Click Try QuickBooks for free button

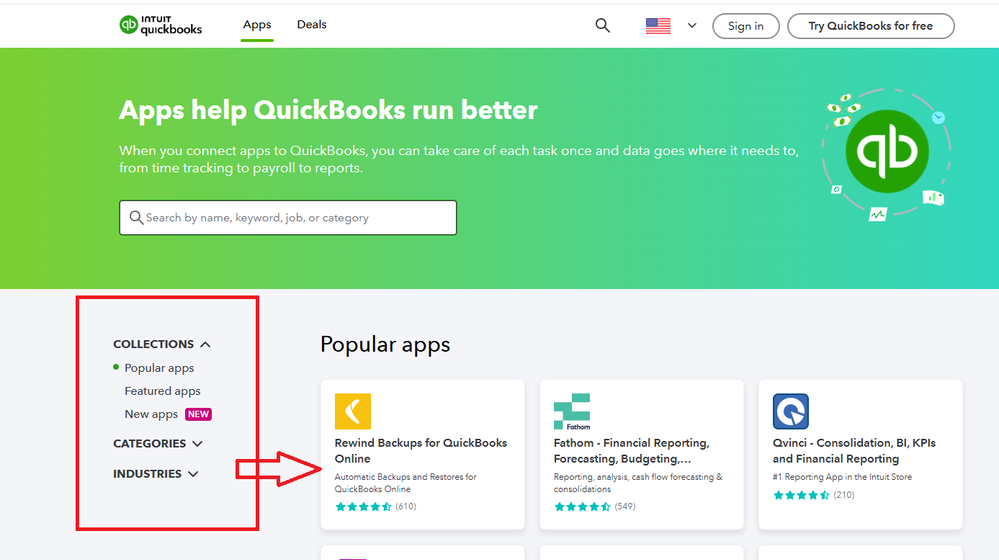coord(870,26)
